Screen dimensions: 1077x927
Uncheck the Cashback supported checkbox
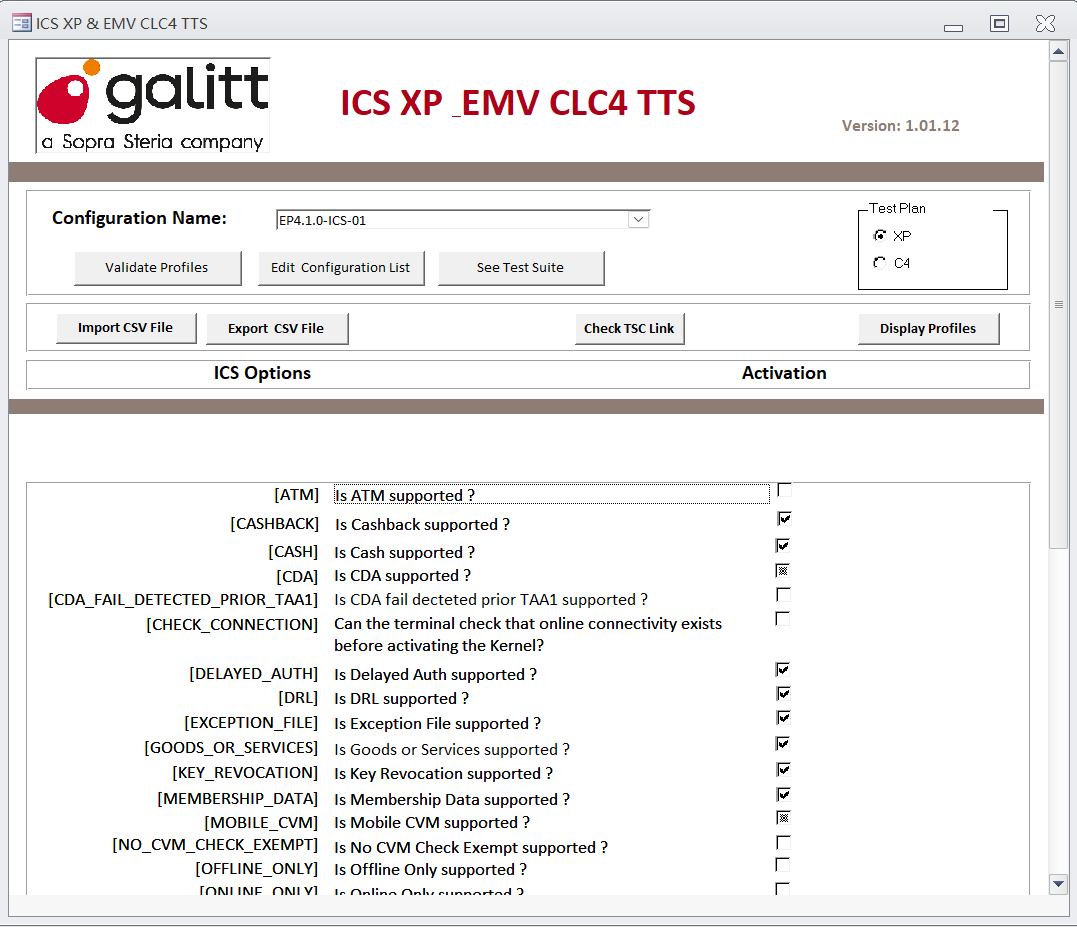point(784,519)
